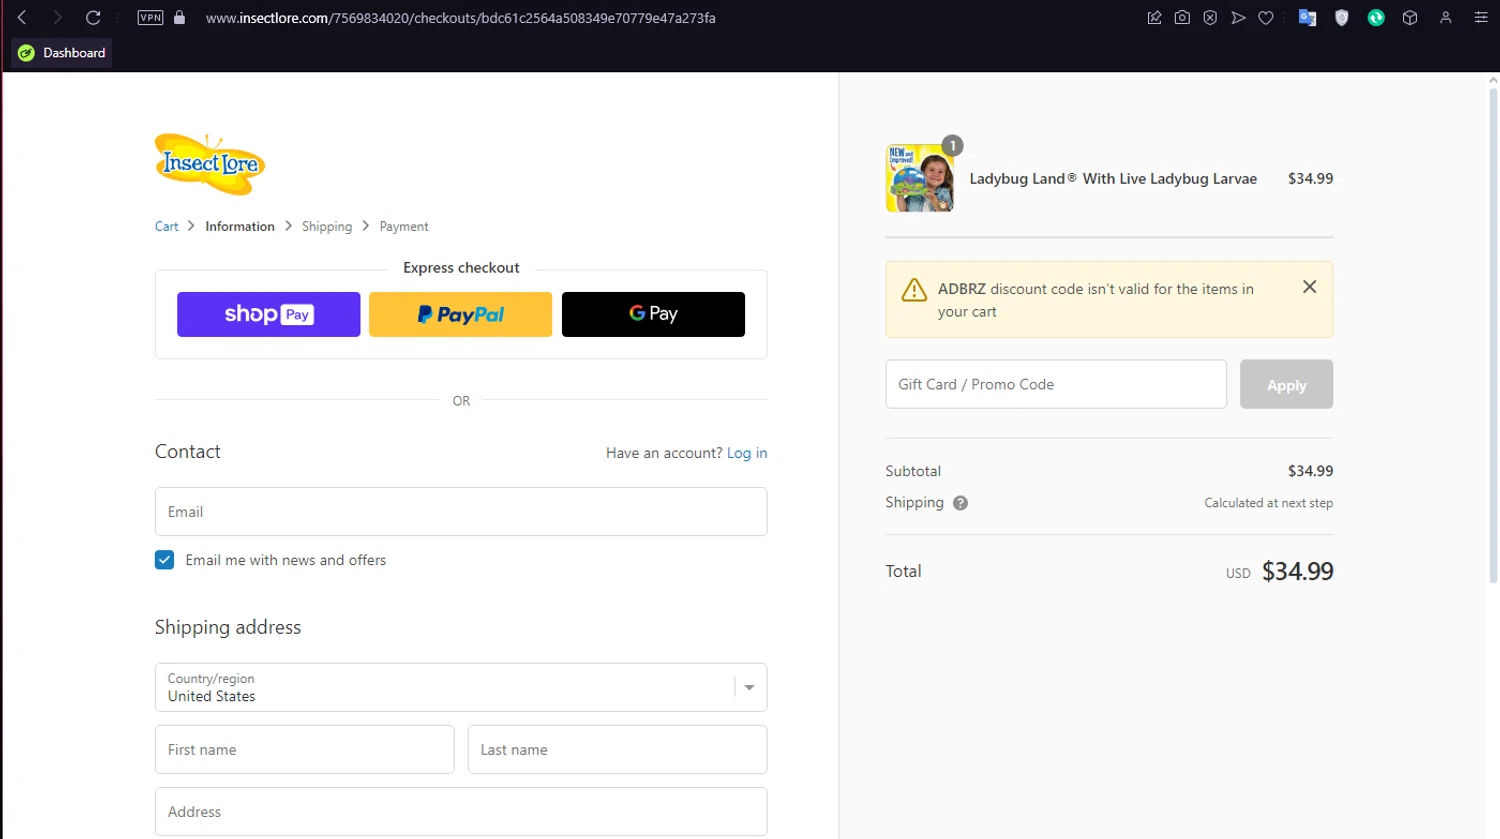The height and width of the screenshot is (839, 1500).
Task: Open the ad blocker icon in address bar
Action: 1210,18
